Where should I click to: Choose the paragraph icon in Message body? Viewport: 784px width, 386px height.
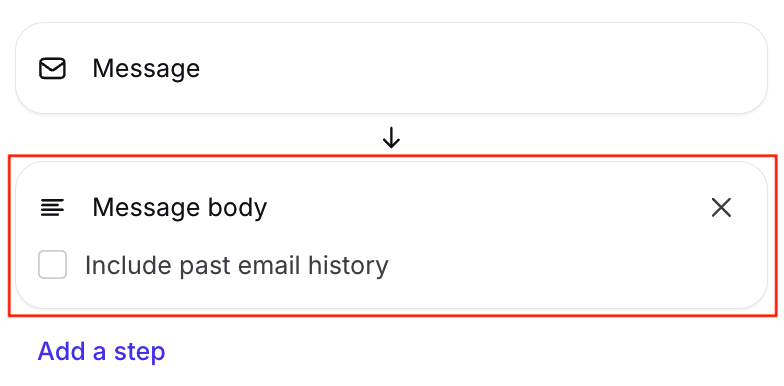coord(52,208)
